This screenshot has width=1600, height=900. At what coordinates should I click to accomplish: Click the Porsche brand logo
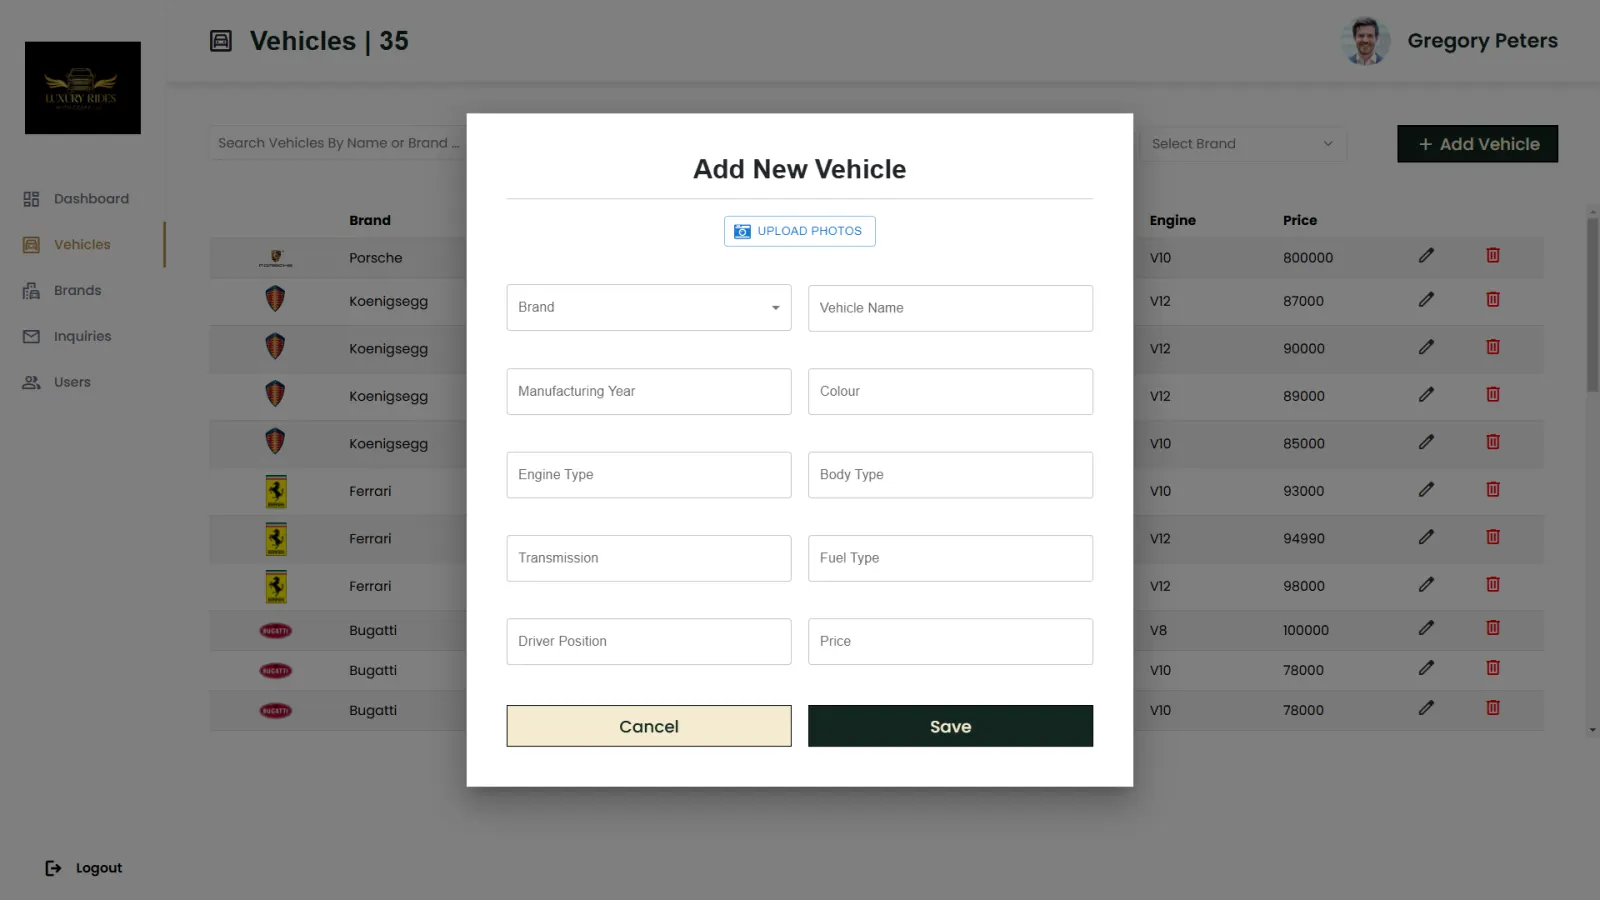pos(276,258)
